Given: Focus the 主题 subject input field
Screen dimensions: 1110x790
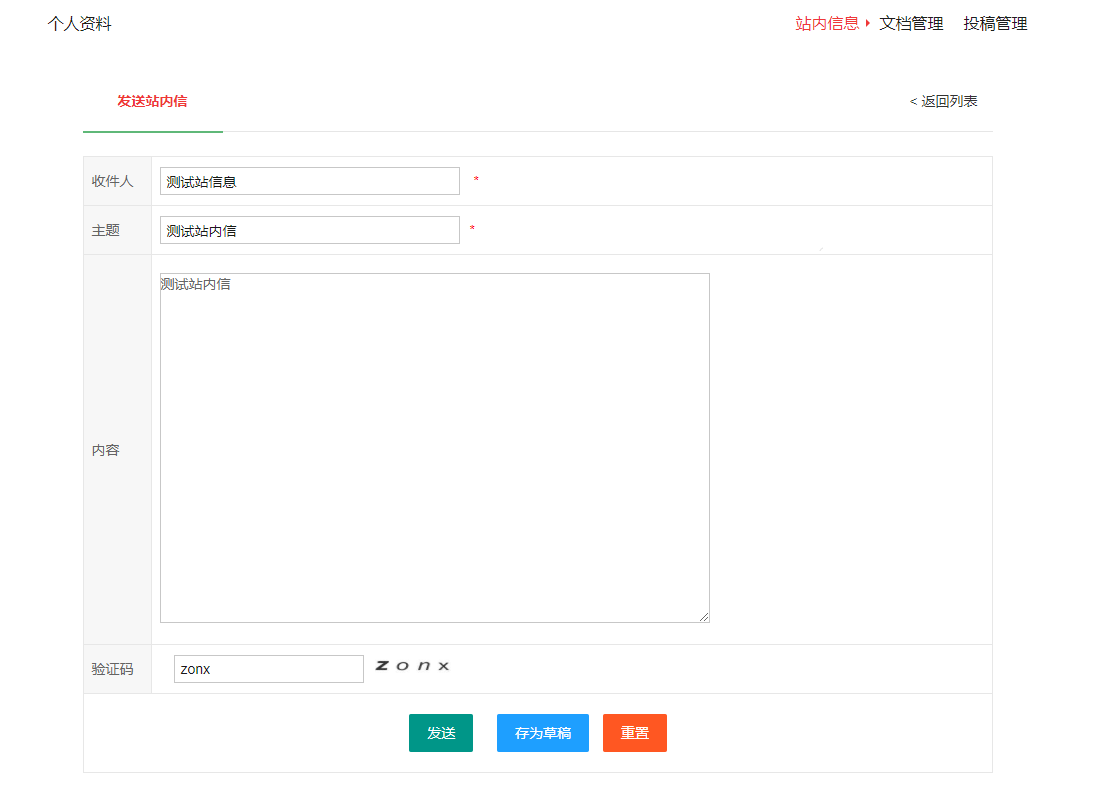Looking at the screenshot, I should pos(309,230).
